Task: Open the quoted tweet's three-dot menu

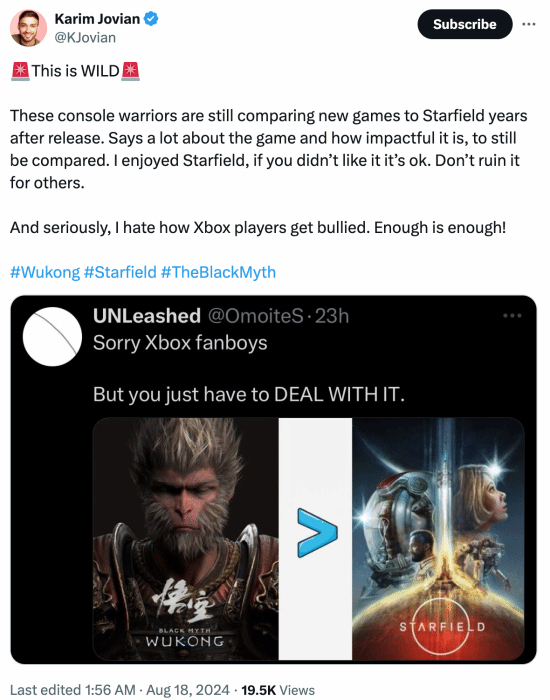Action: click(x=512, y=316)
